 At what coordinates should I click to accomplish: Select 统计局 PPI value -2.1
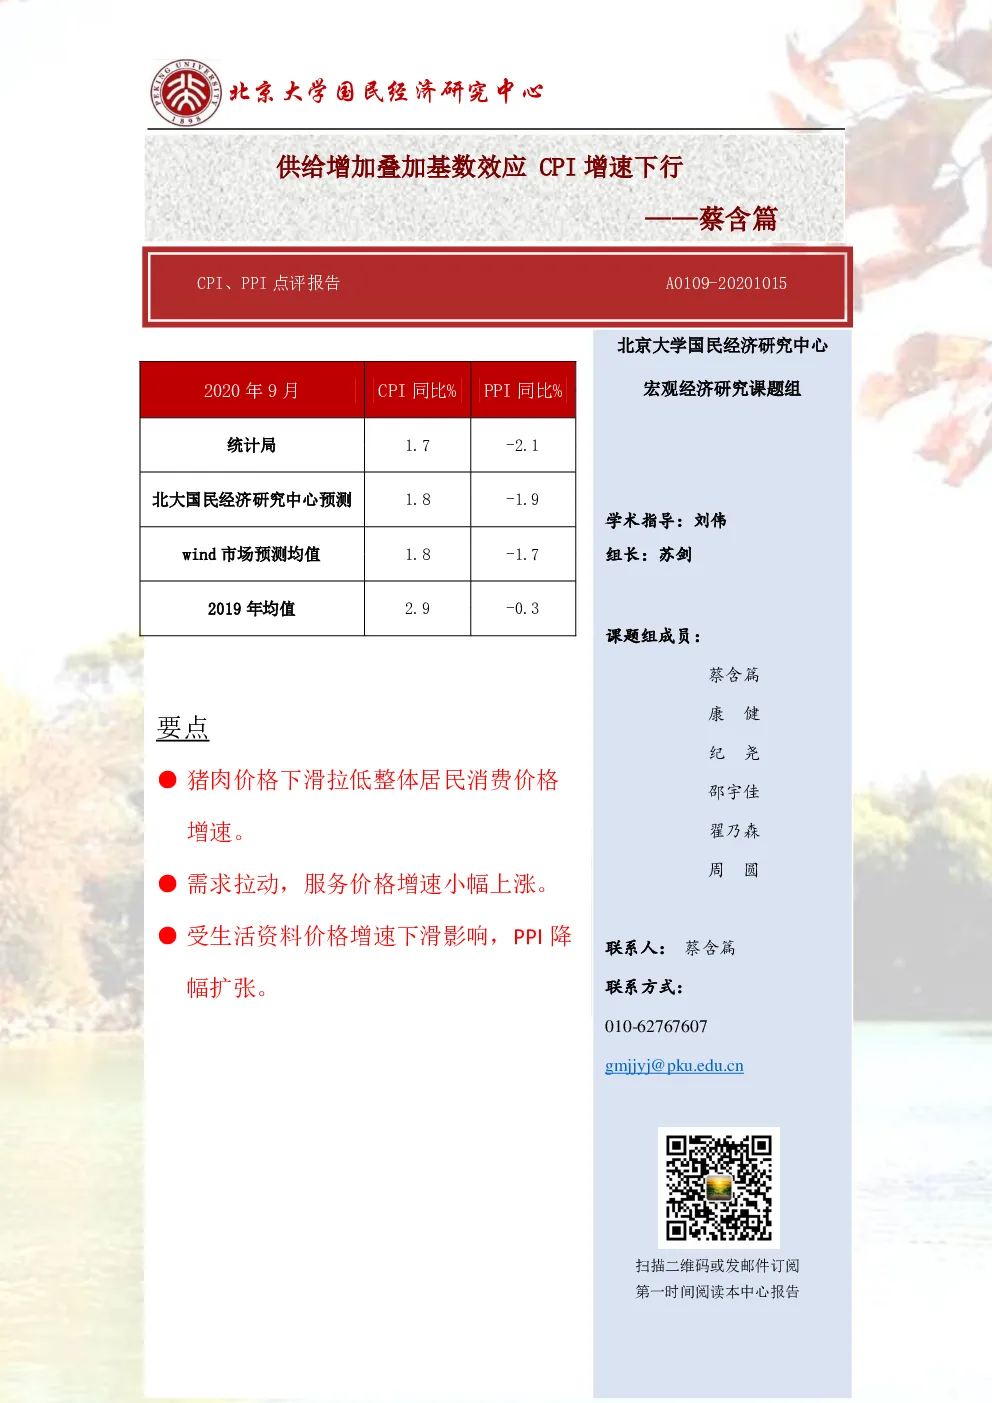click(x=522, y=446)
